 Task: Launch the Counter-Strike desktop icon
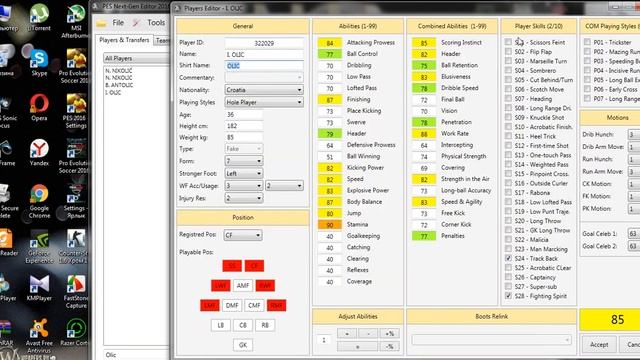[76, 246]
